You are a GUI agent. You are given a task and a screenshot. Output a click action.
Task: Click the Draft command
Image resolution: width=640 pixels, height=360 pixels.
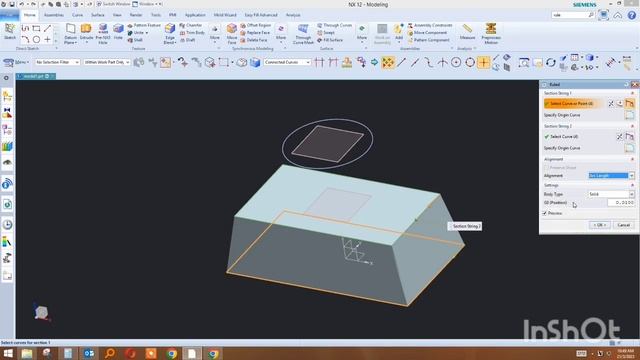coord(187,40)
